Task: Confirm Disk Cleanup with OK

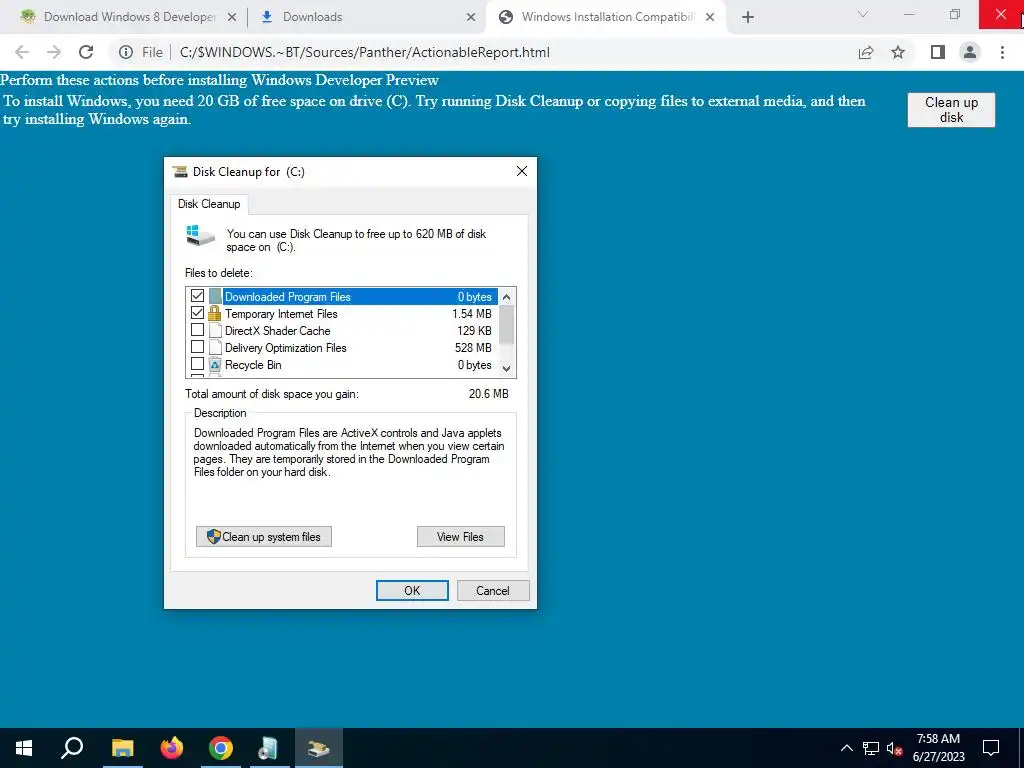Action: coord(412,590)
